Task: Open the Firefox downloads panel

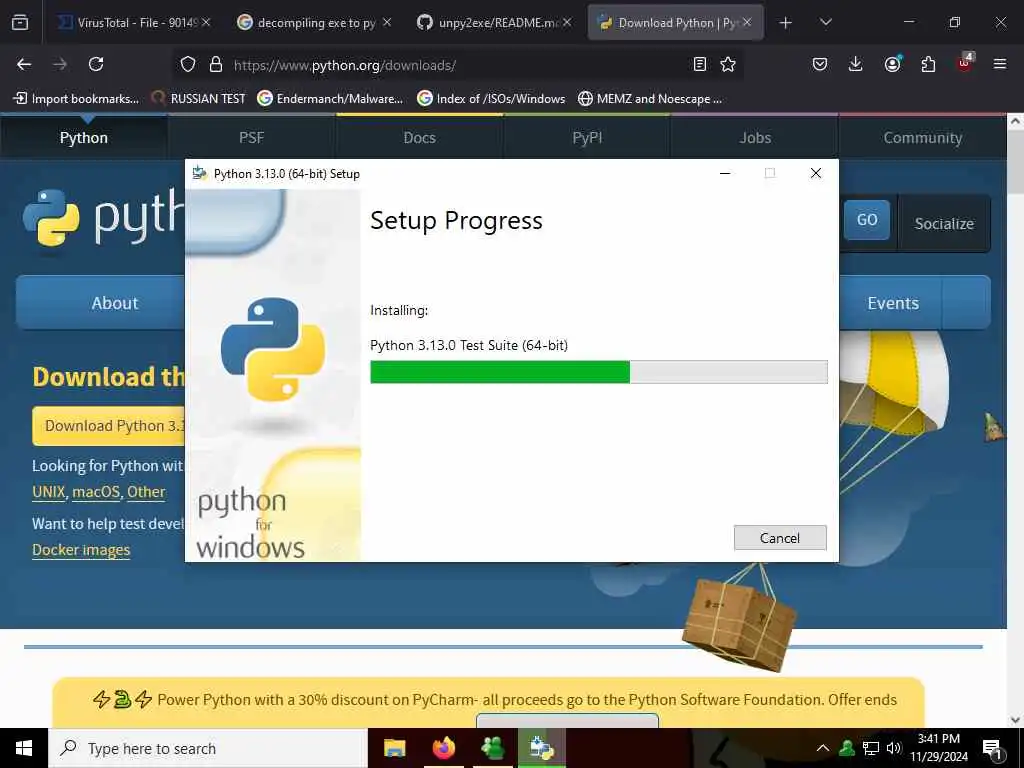Action: click(x=856, y=64)
